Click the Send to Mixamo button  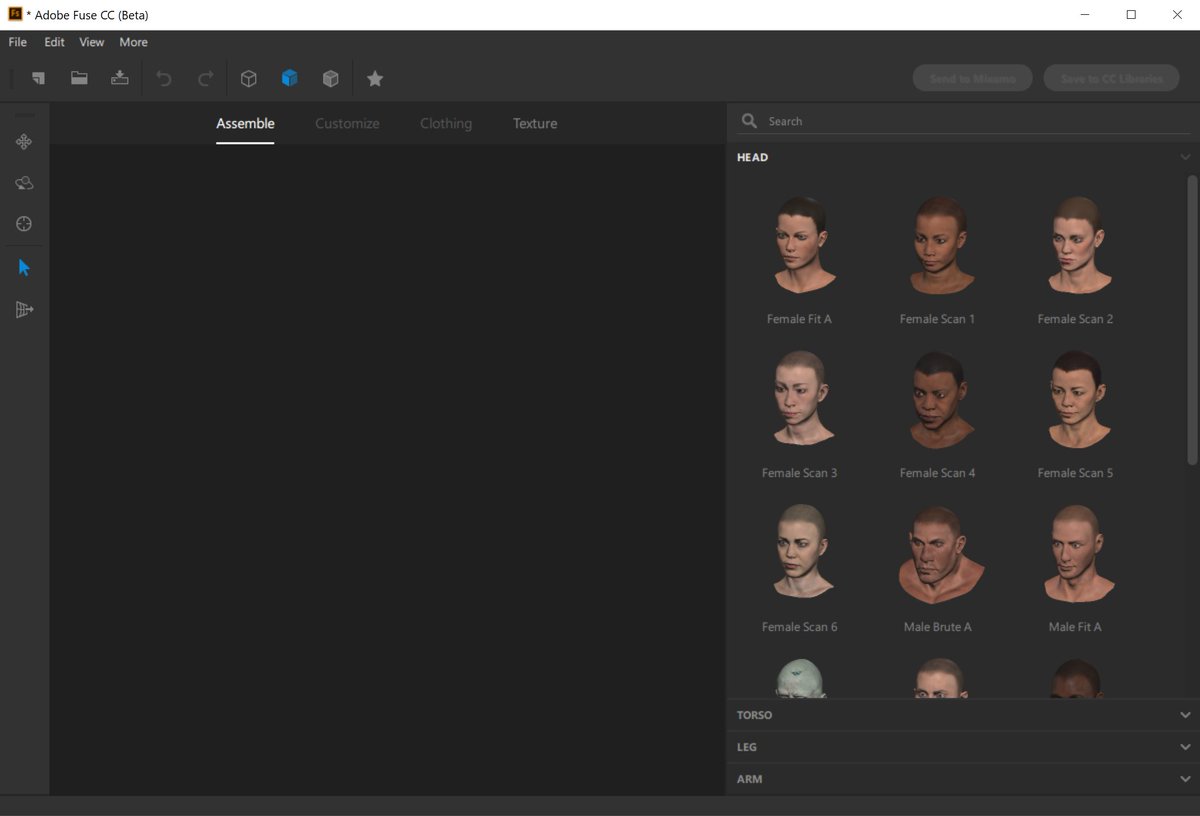coord(972,78)
